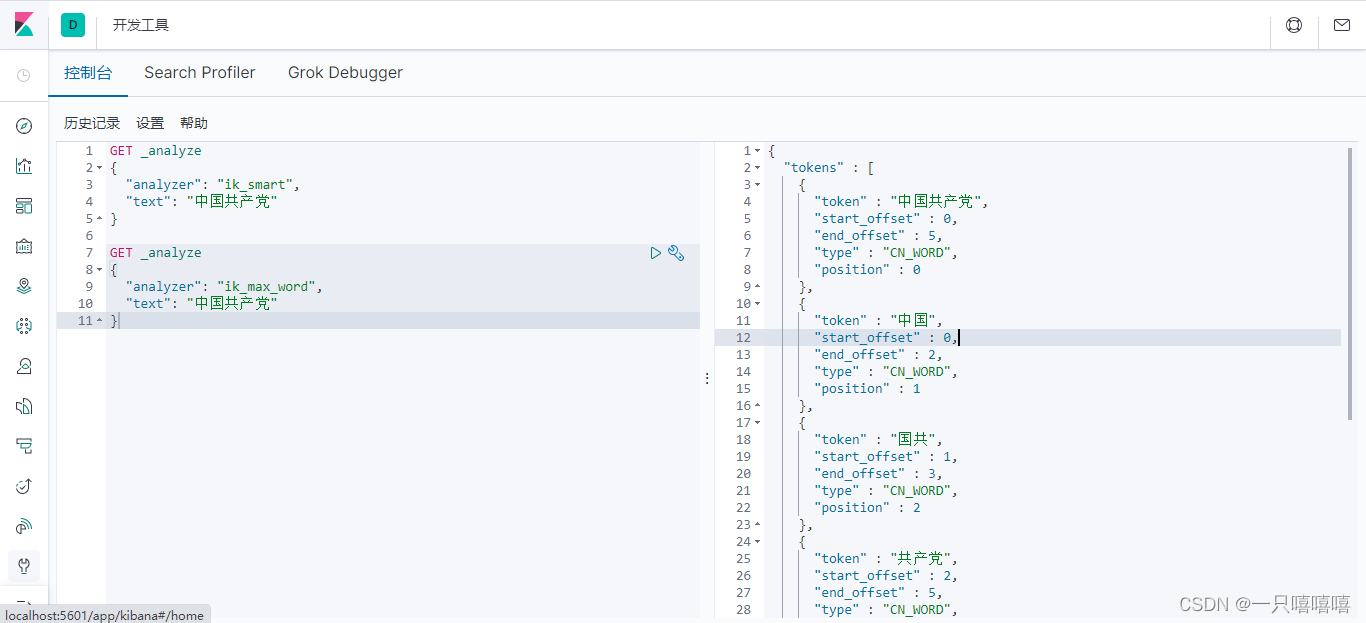The height and width of the screenshot is (623, 1366).
Task: Open Logs from the sidebar
Action: tap(24, 406)
